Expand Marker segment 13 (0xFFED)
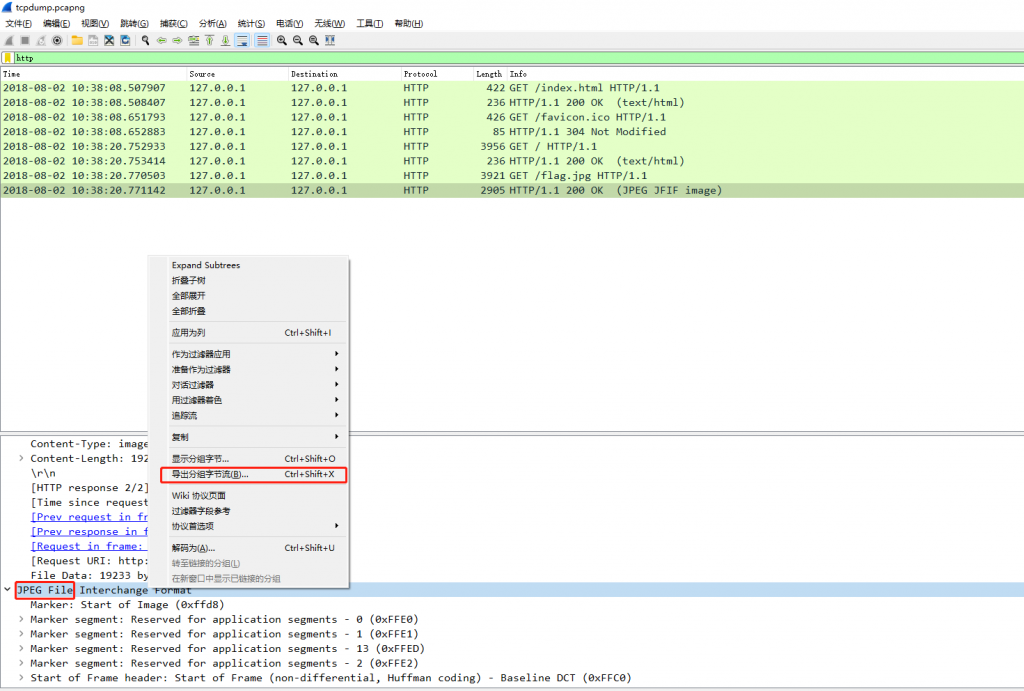The image size is (1024, 691). tap(21, 649)
